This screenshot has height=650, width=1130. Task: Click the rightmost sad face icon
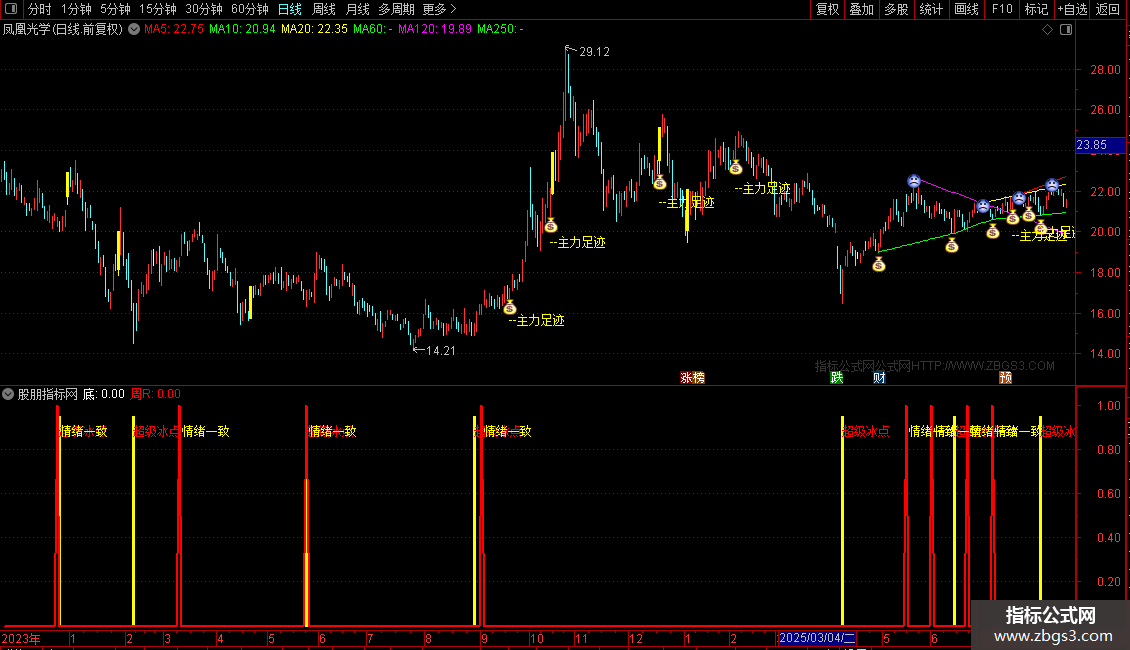pyautogui.click(x=1052, y=185)
